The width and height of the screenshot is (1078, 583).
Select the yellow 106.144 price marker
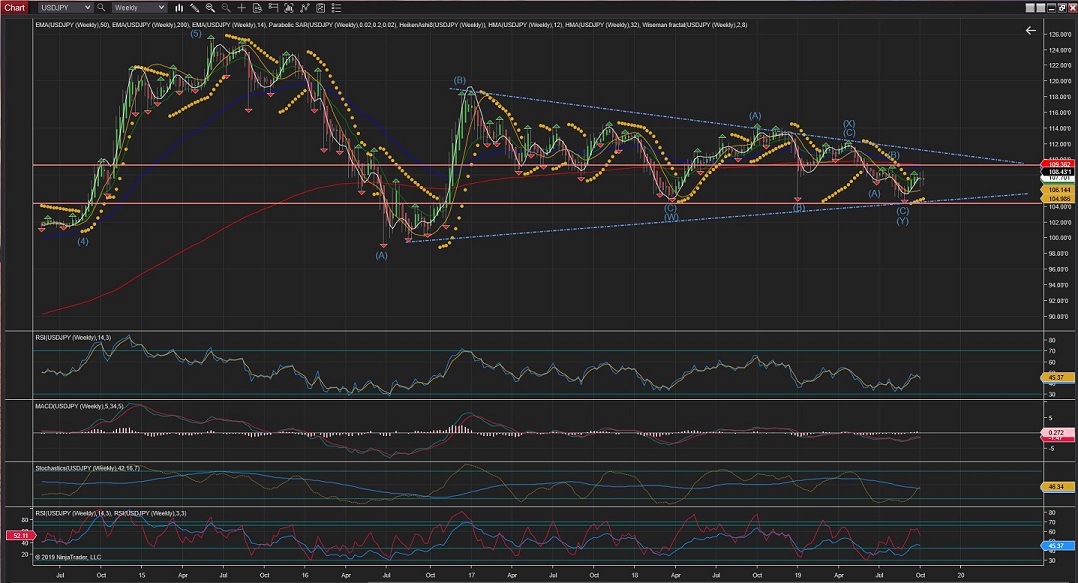pos(1058,190)
